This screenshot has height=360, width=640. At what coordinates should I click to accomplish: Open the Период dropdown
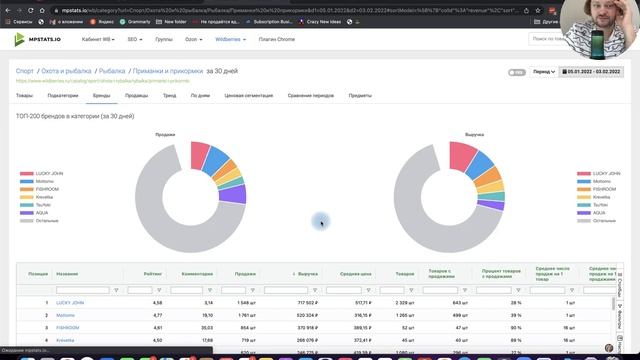pyautogui.click(x=544, y=72)
